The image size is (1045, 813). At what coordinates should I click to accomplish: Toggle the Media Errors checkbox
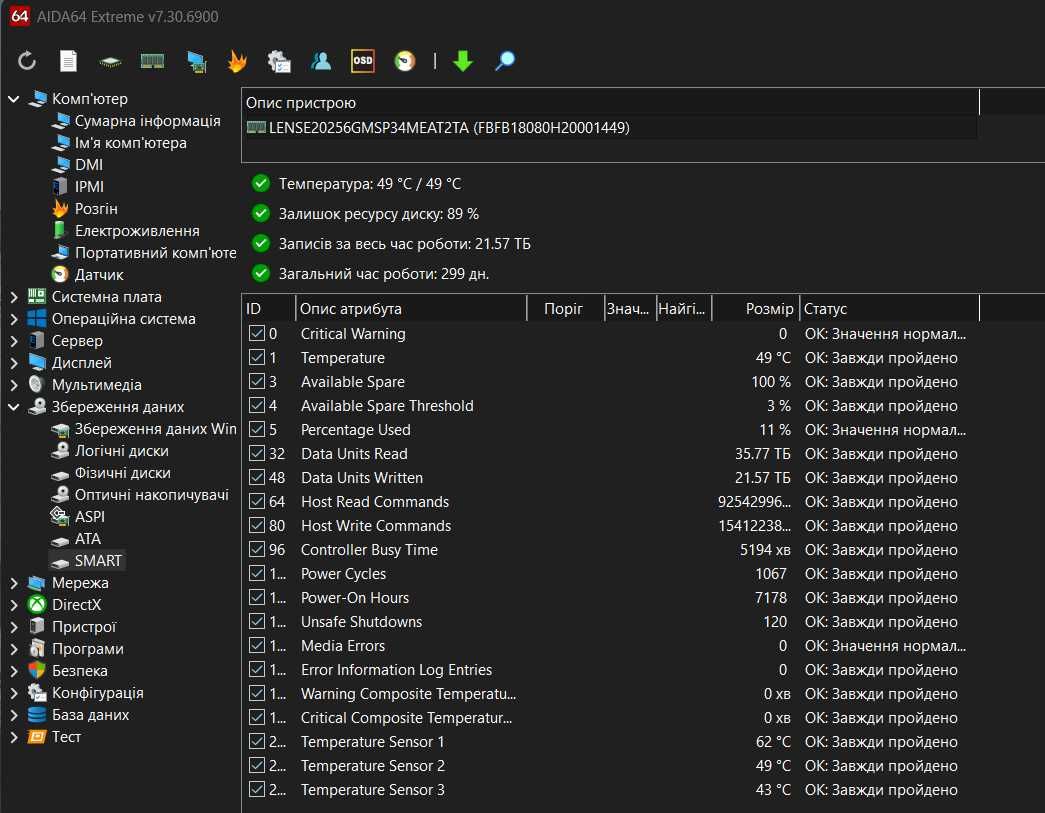257,645
